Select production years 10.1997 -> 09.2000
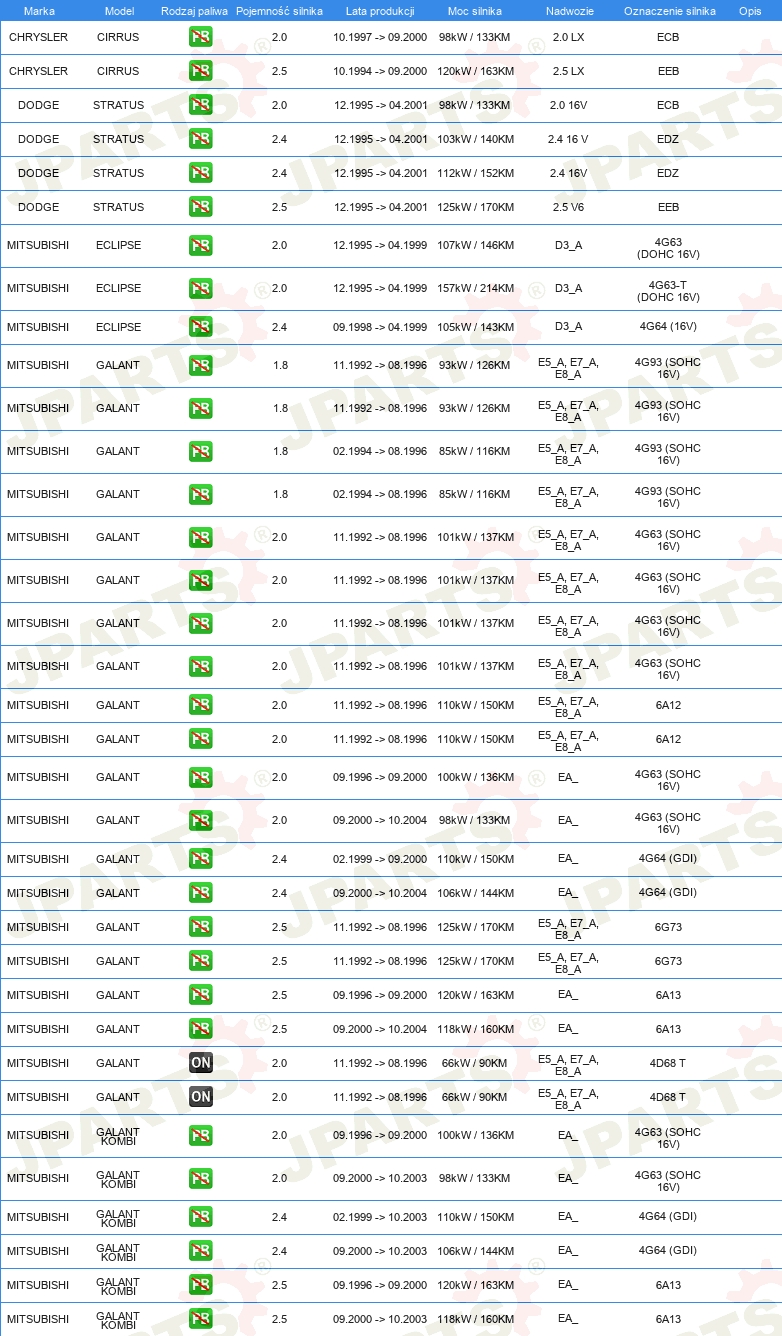Image resolution: width=782 pixels, height=1336 pixels. tap(380, 37)
